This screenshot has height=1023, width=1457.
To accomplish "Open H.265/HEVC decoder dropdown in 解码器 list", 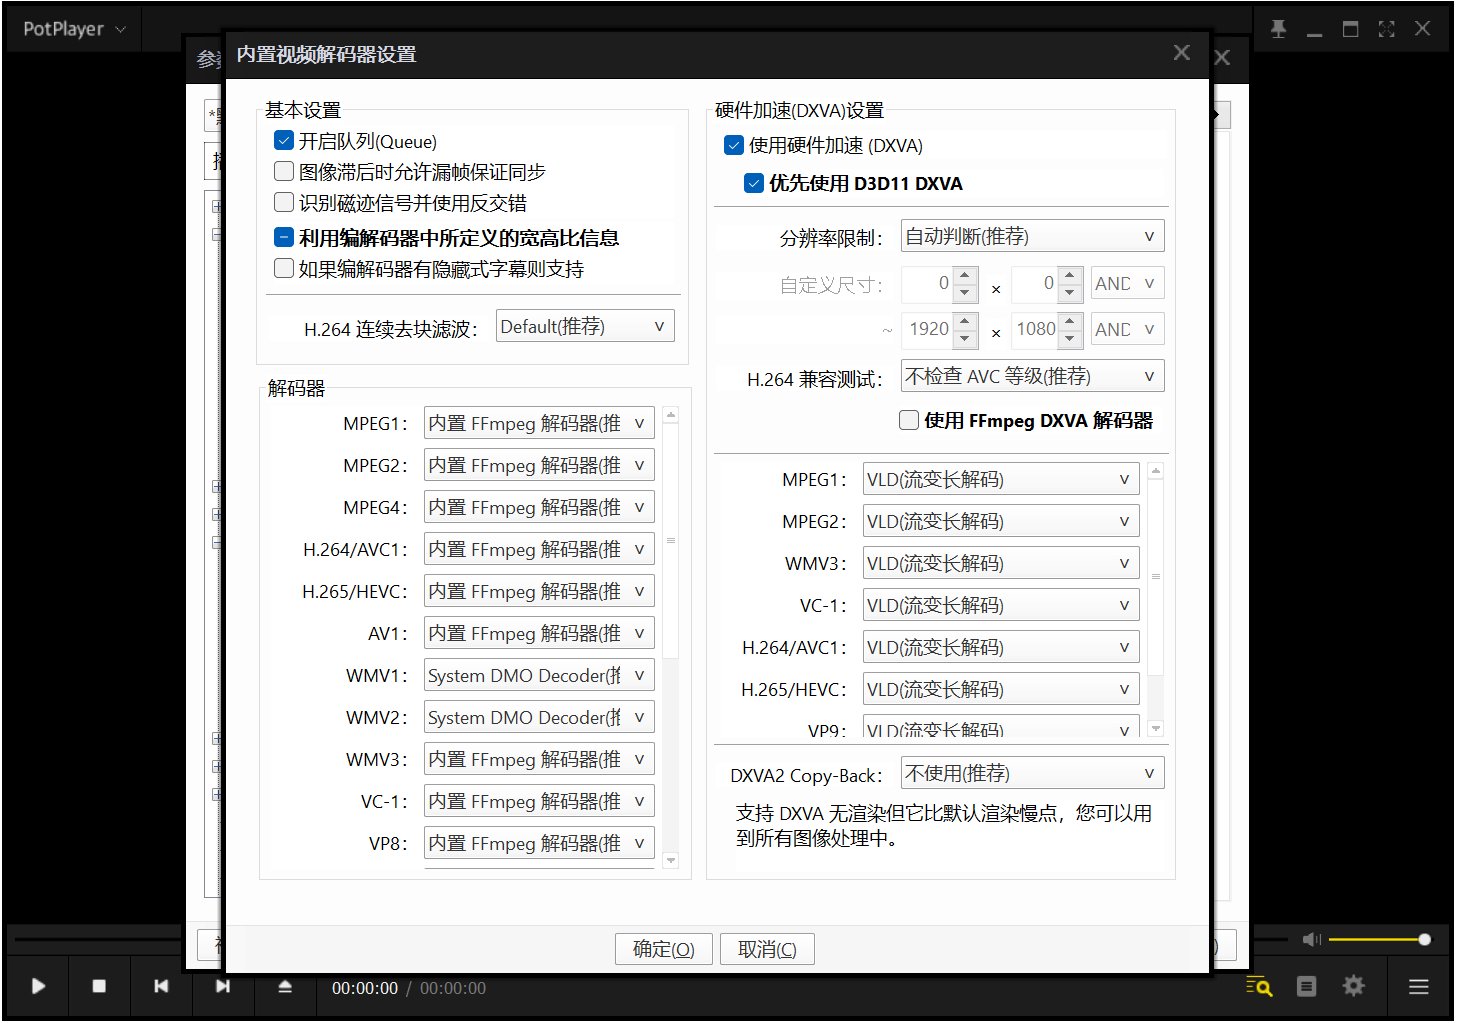I will pyautogui.click(x=539, y=591).
